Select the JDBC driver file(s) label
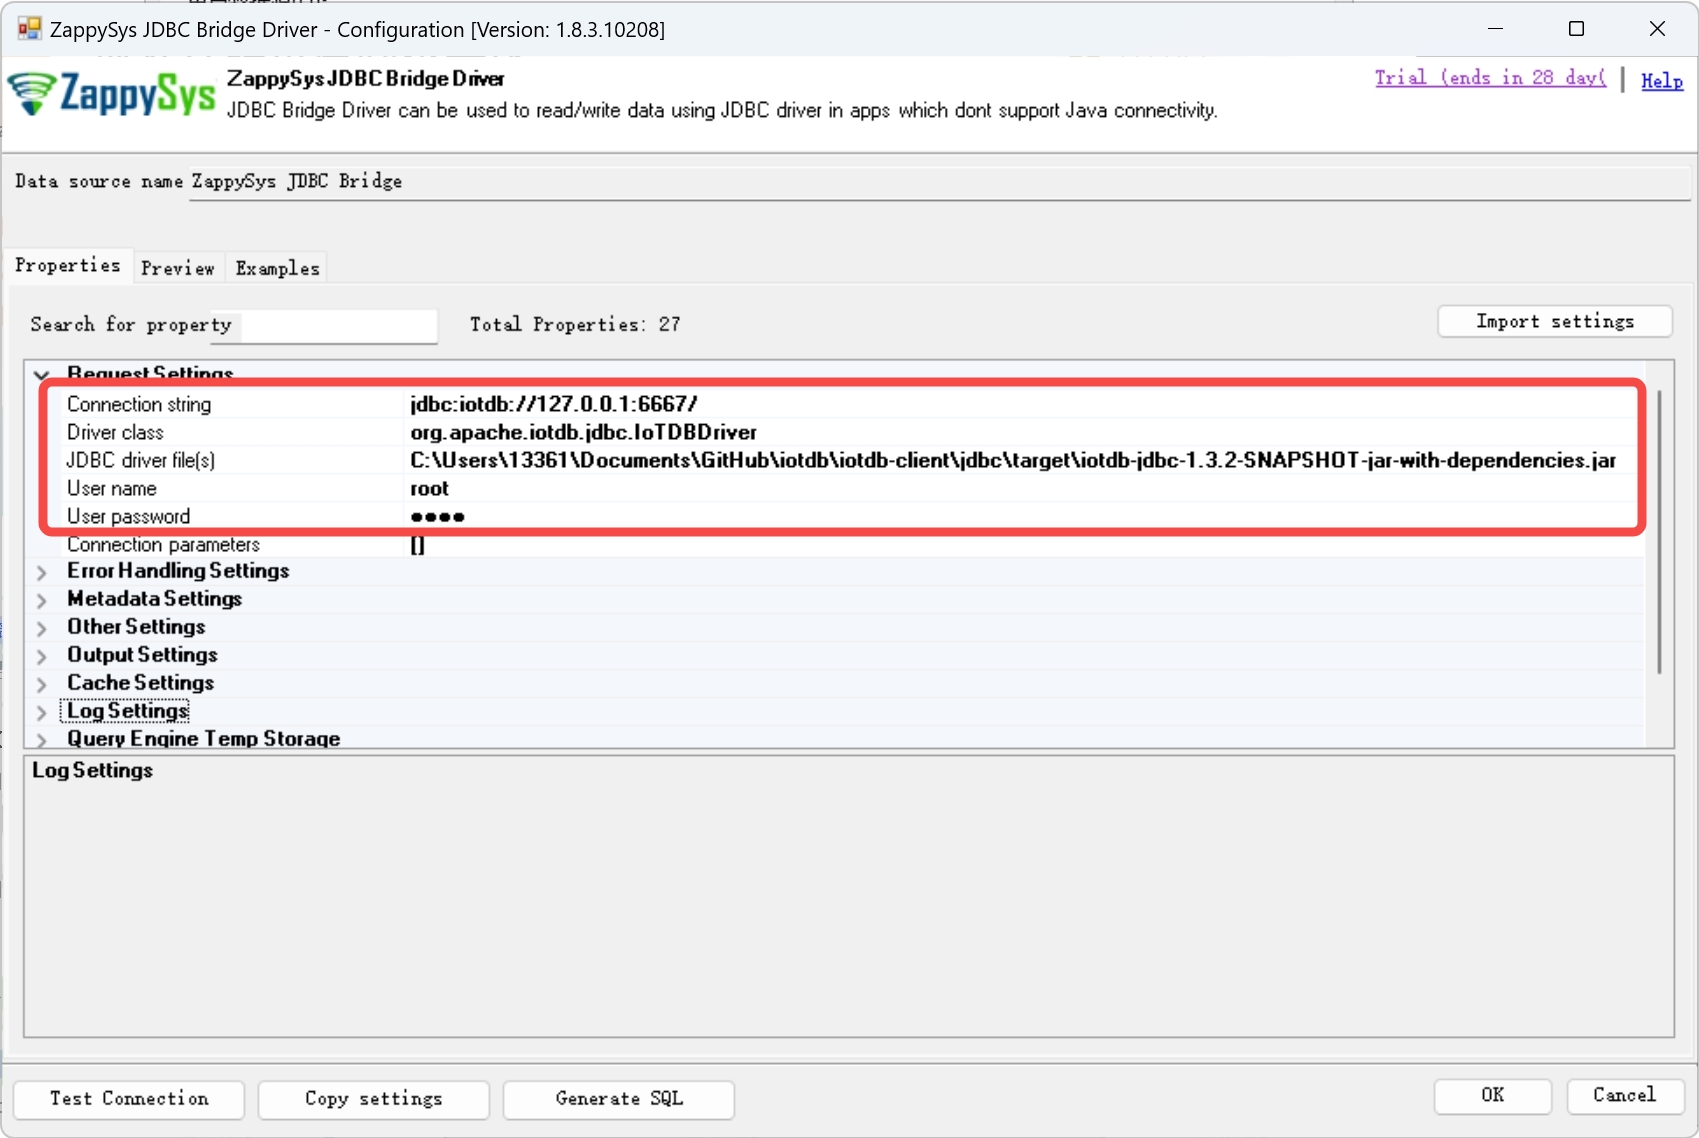The height and width of the screenshot is (1138, 1699). (x=141, y=460)
